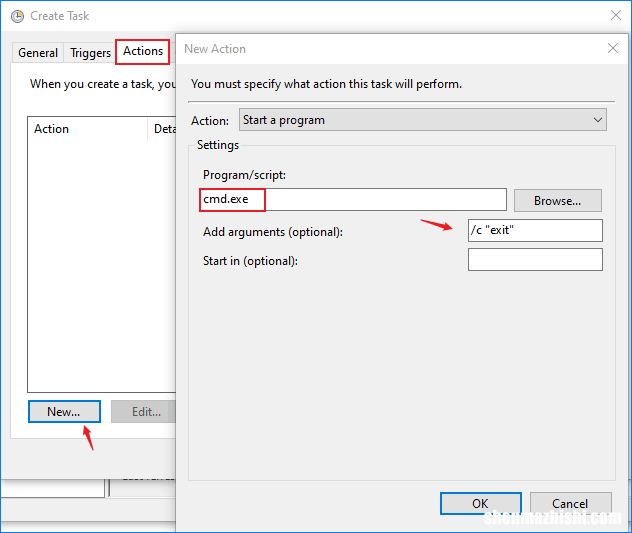Open the Action dropdown showing Start a program
Image resolution: width=632 pixels, height=533 pixels.
422,120
